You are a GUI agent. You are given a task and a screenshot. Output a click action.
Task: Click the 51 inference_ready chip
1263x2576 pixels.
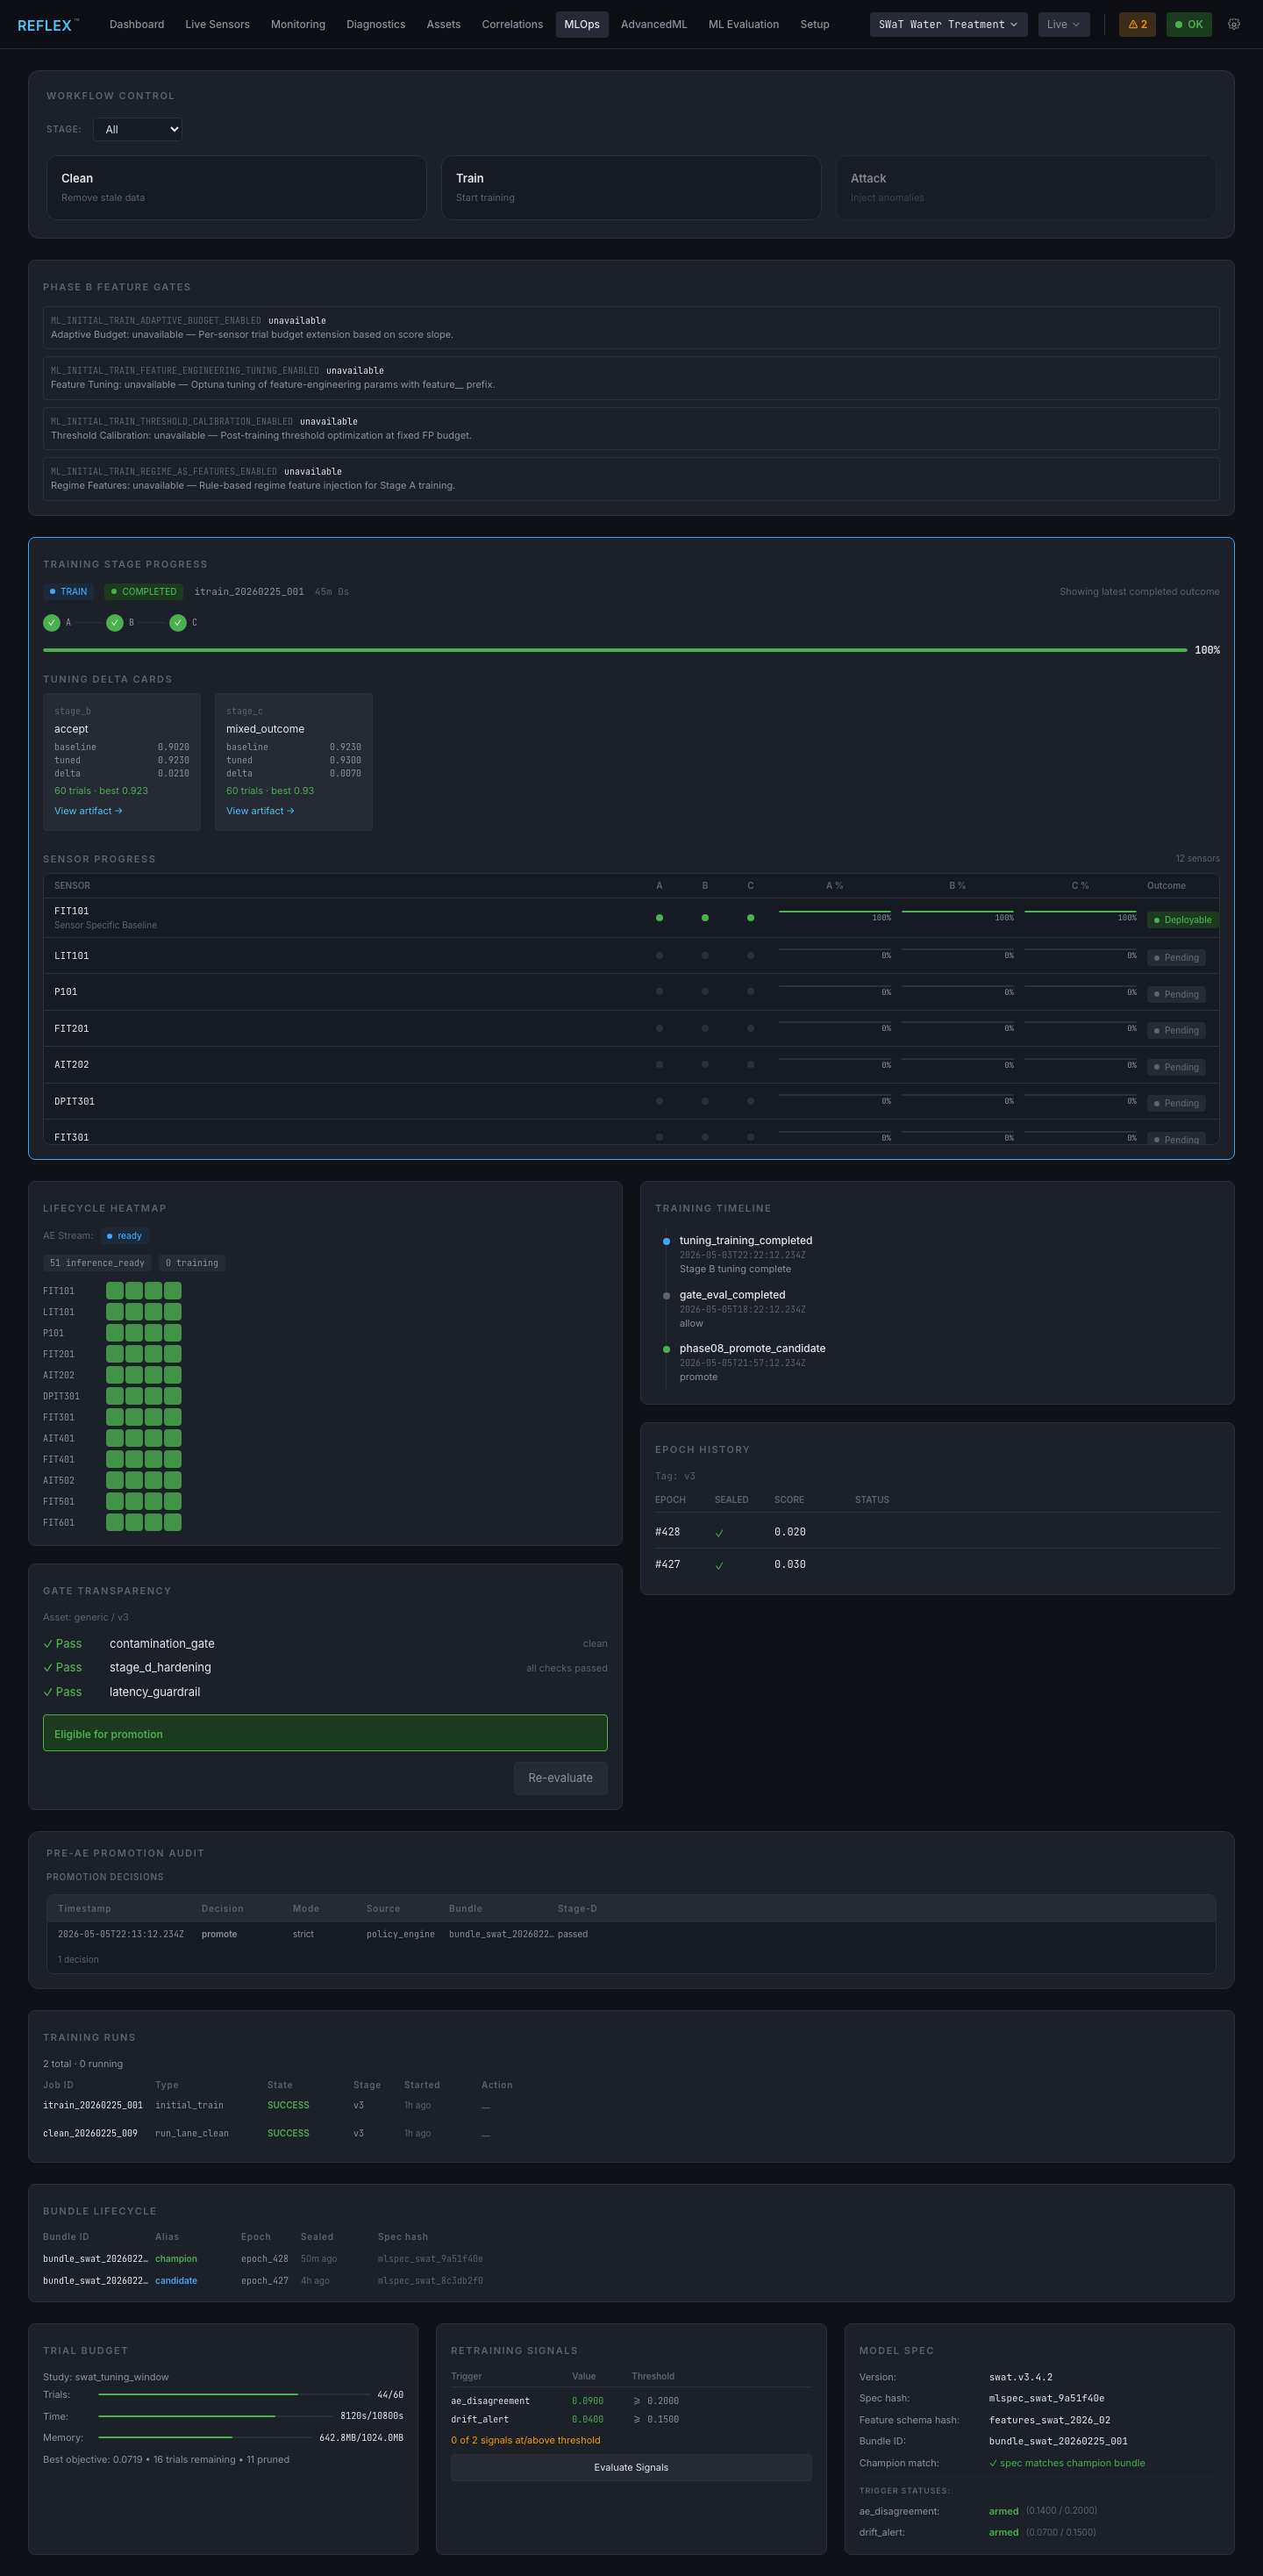(x=97, y=1263)
